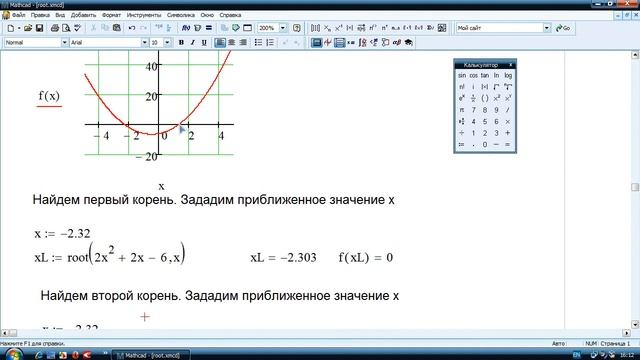
Task: Switch to Mathcad root.xmcd taskbar button
Action: [x=151, y=355]
